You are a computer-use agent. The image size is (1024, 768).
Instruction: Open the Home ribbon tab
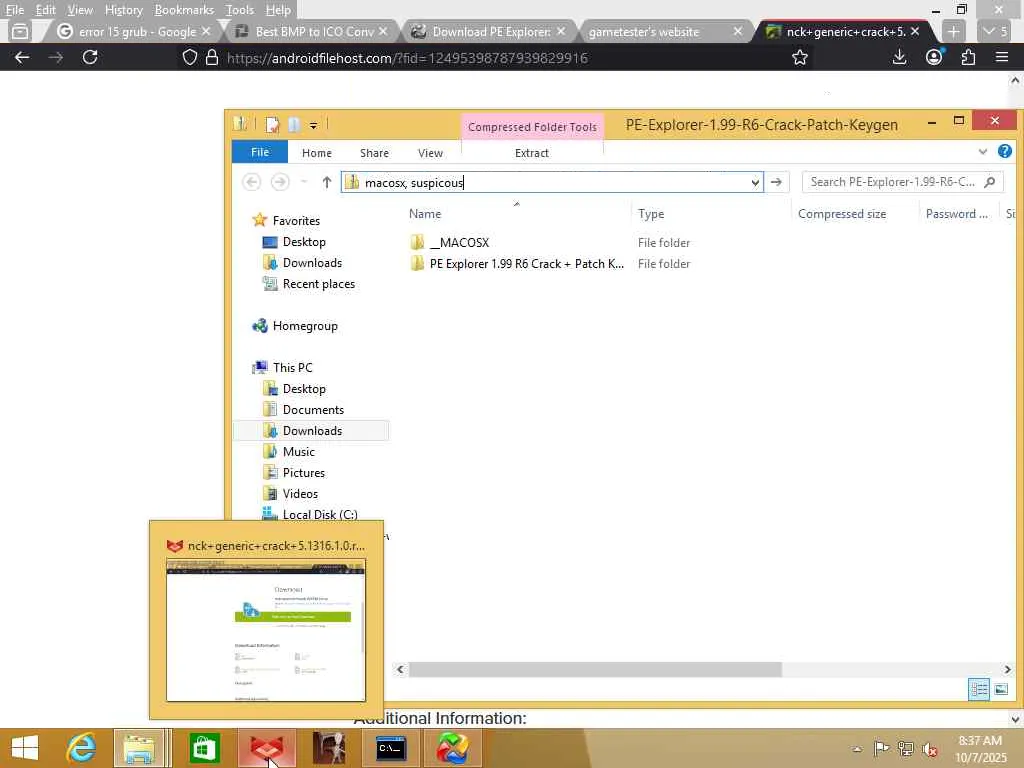[x=317, y=153]
